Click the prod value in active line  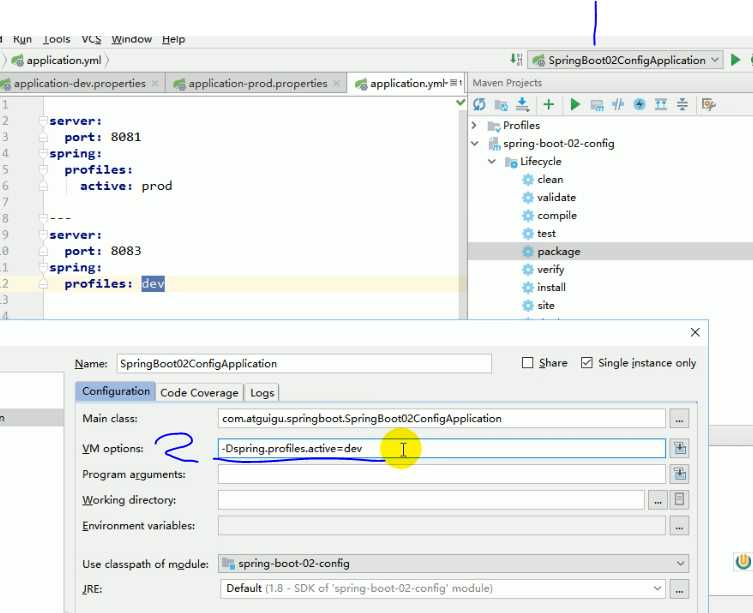tap(157, 186)
